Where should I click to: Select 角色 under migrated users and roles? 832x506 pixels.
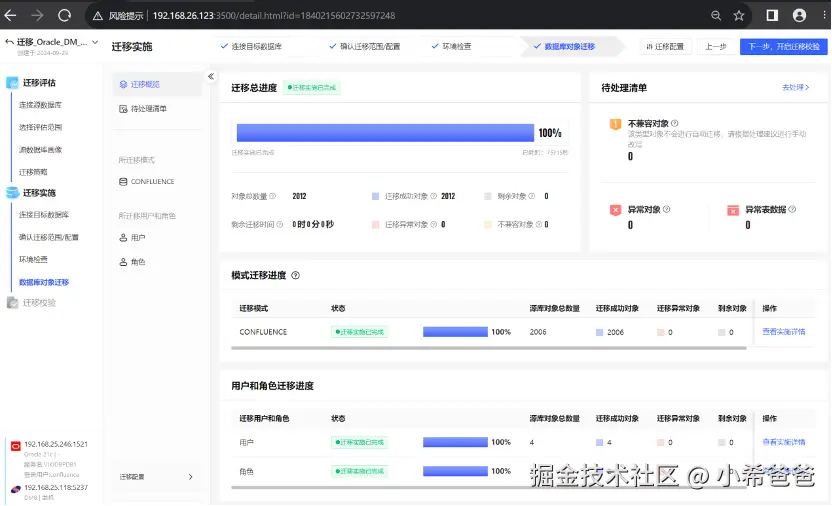click(x=133, y=262)
